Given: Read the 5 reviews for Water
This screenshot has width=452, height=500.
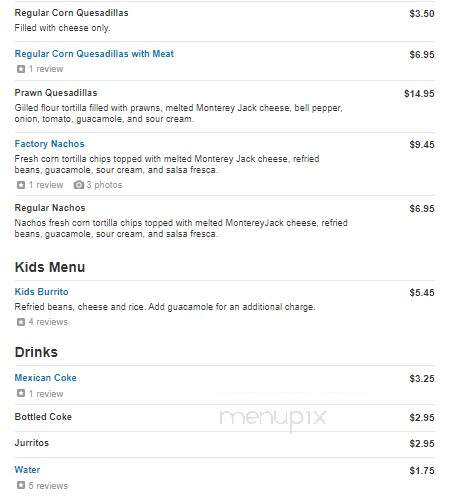Looking at the screenshot, I should pos(48,486).
